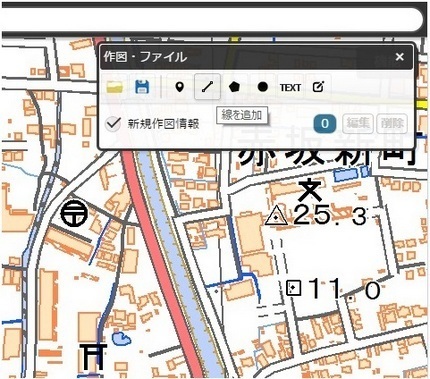
Task: Select the freehand edit pencil icon
Action: tap(318, 87)
